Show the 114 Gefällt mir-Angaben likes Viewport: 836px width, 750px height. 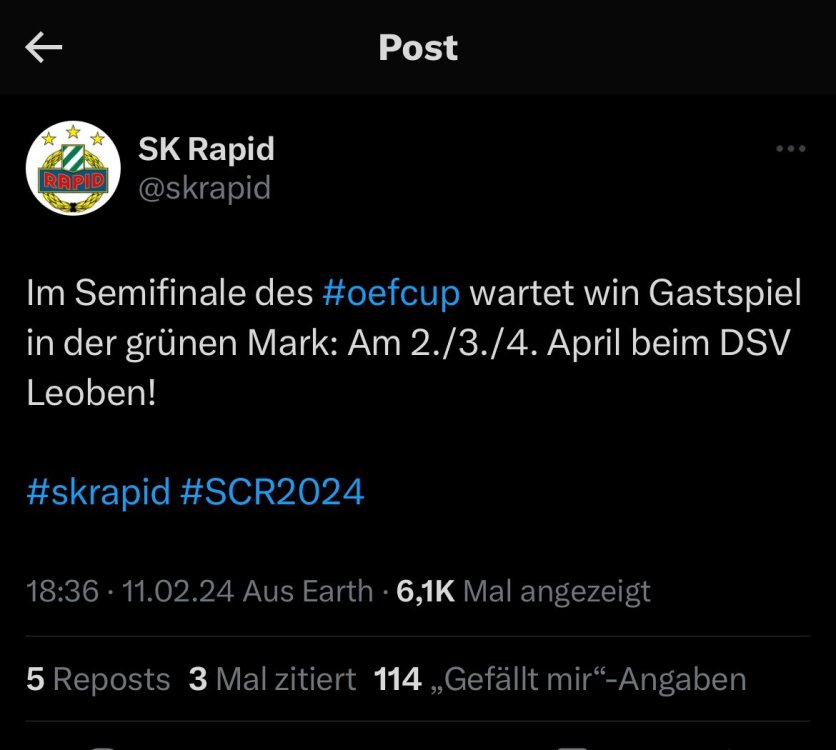pos(560,680)
